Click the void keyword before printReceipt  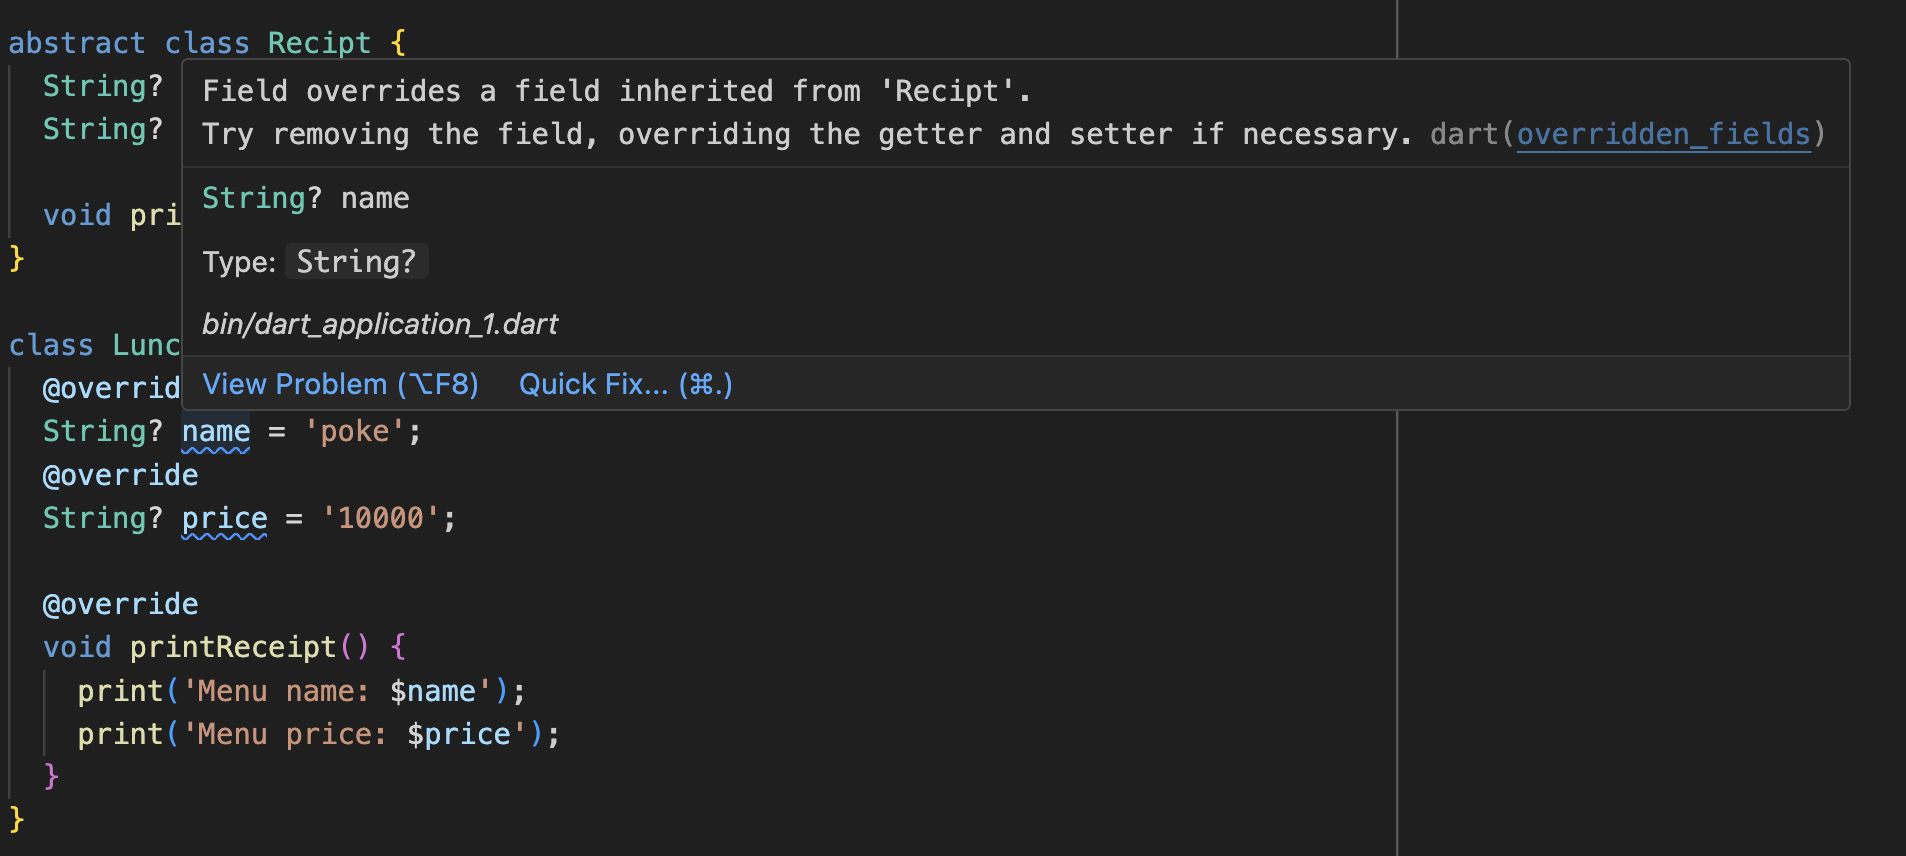coord(77,647)
